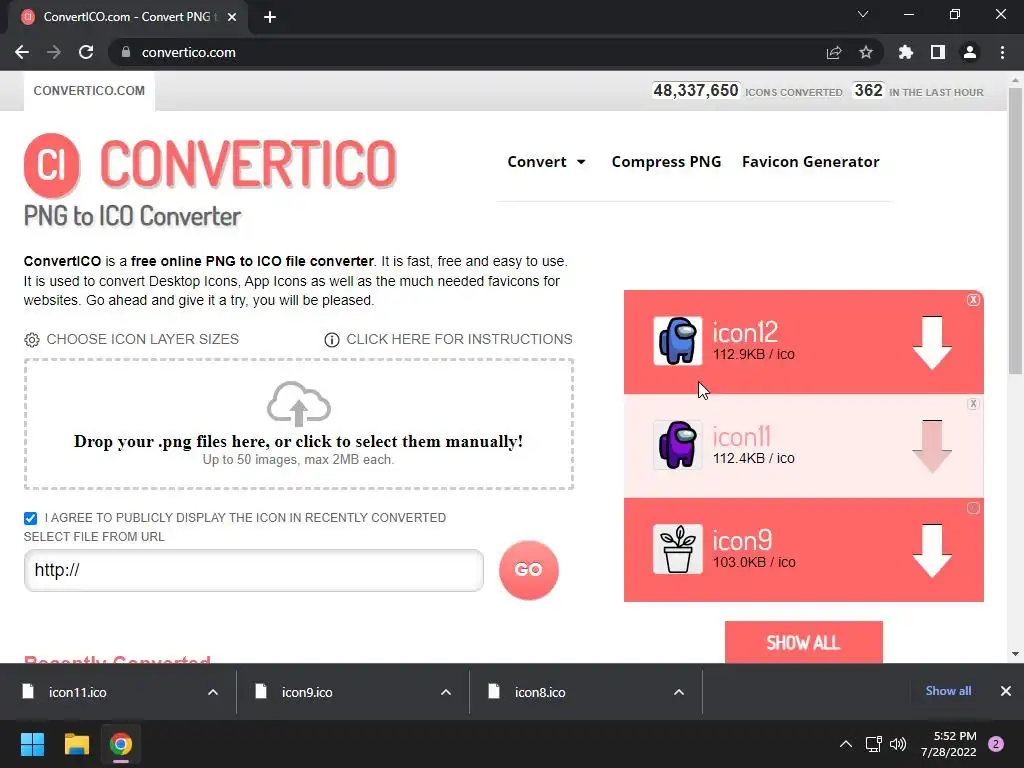Open Chrome extensions puzzle icon
Screen dimensions: 1024x768
[x=906, y=52]
